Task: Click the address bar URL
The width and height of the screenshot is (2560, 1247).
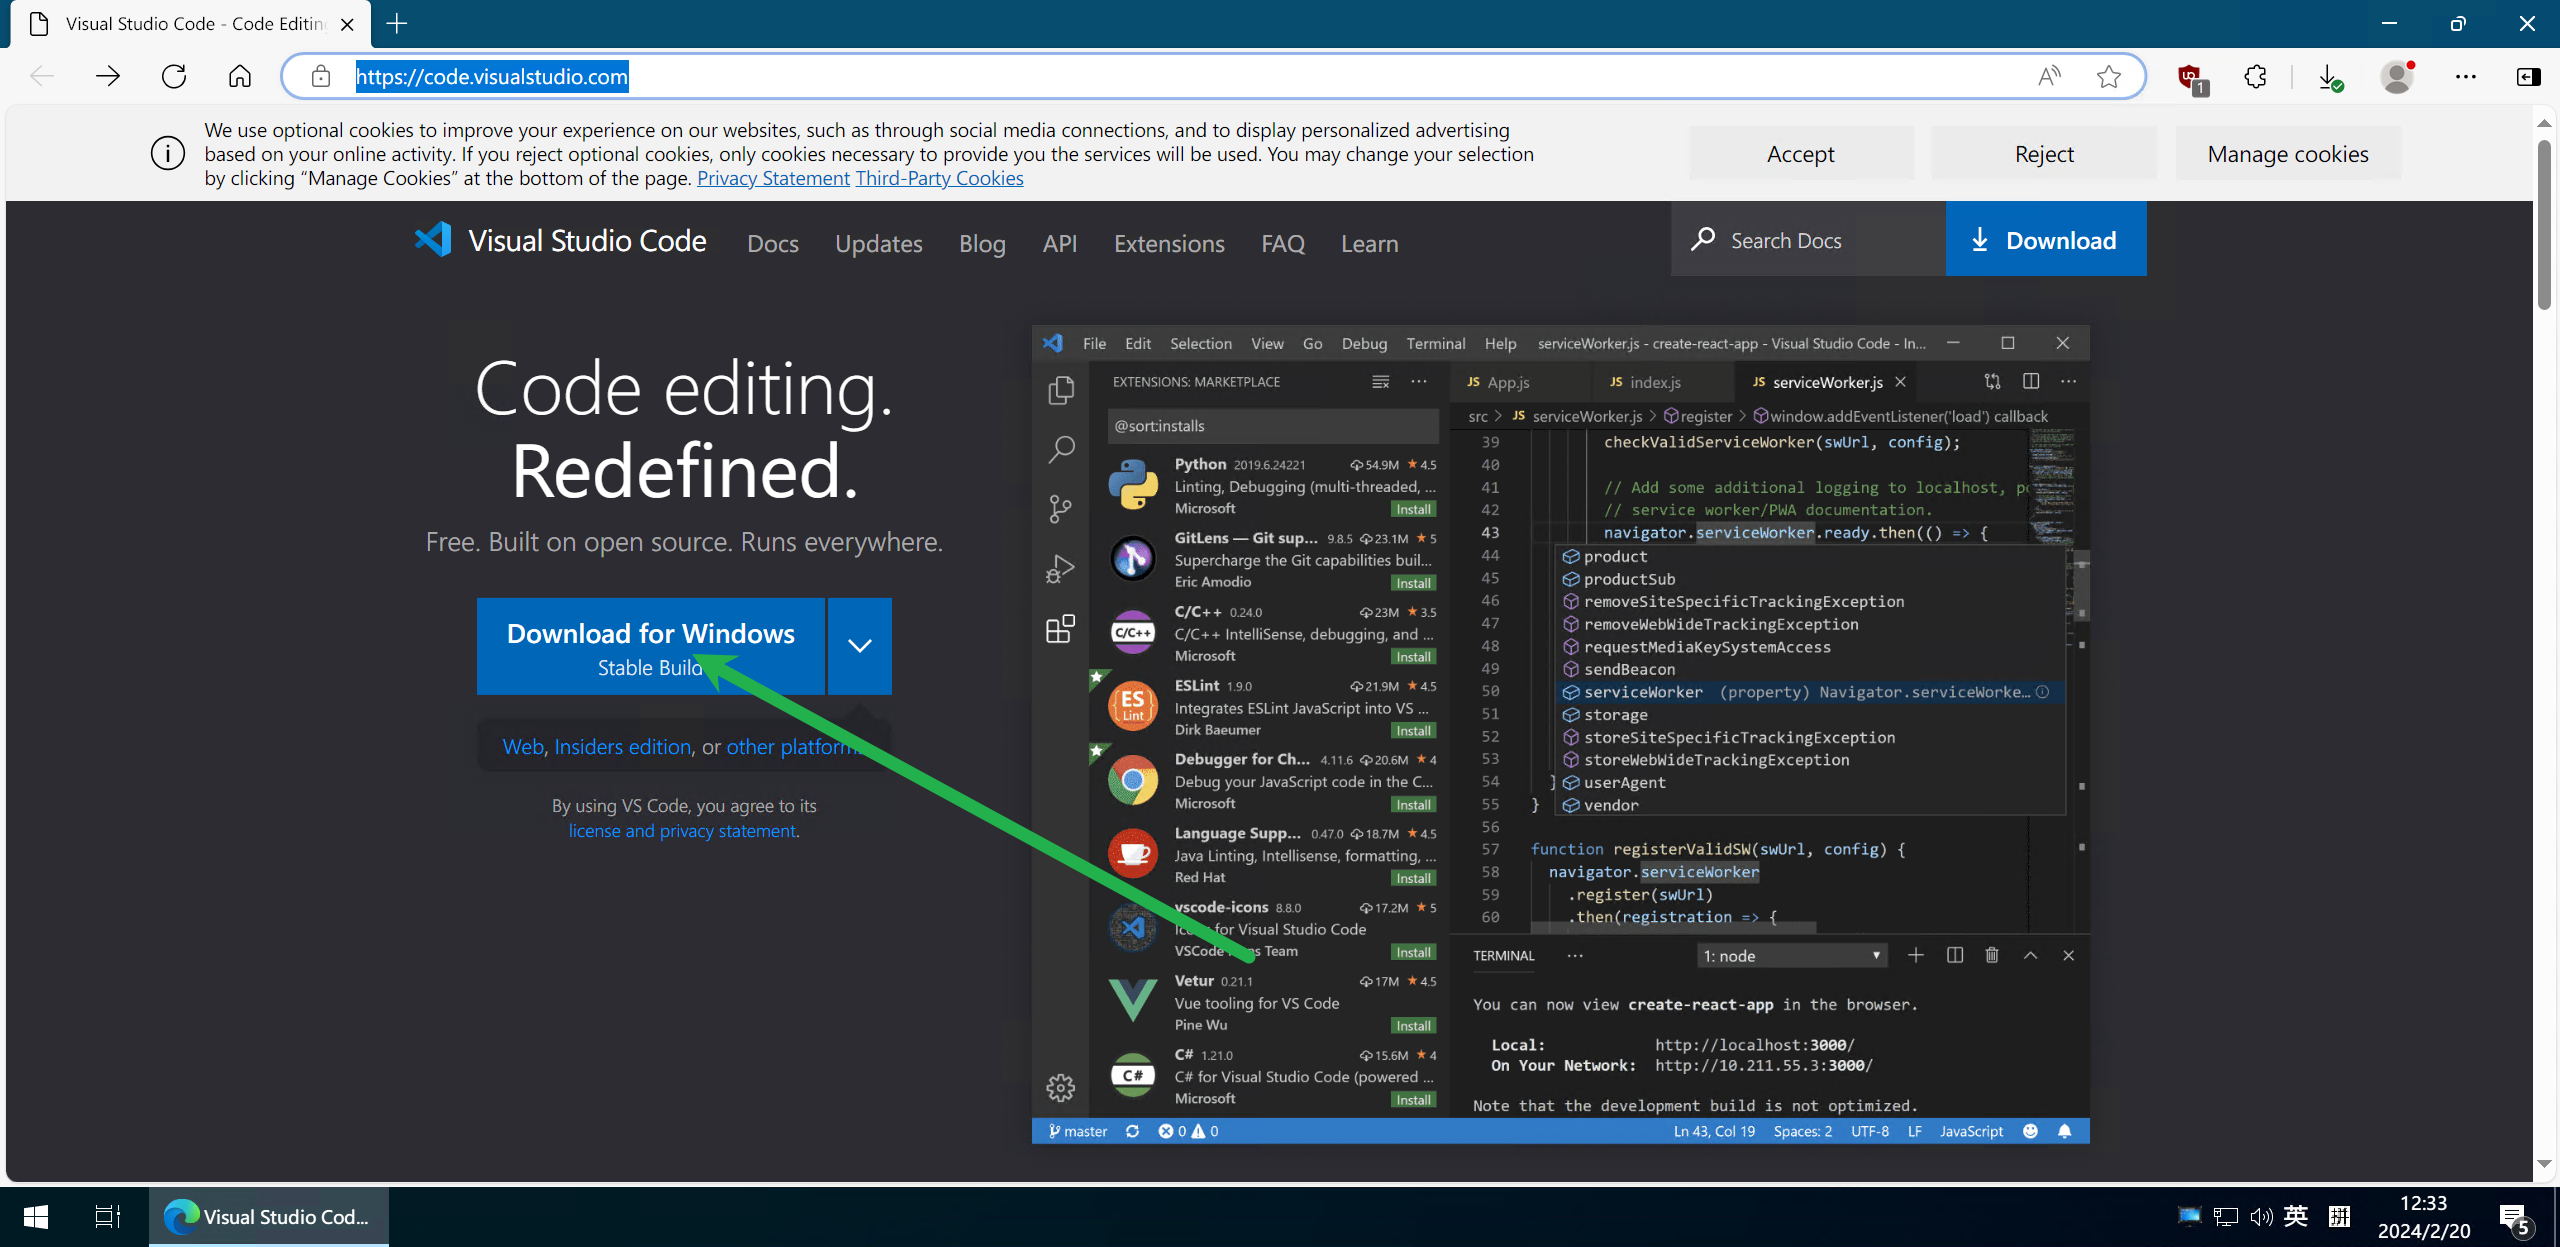Action: point(492,76)
